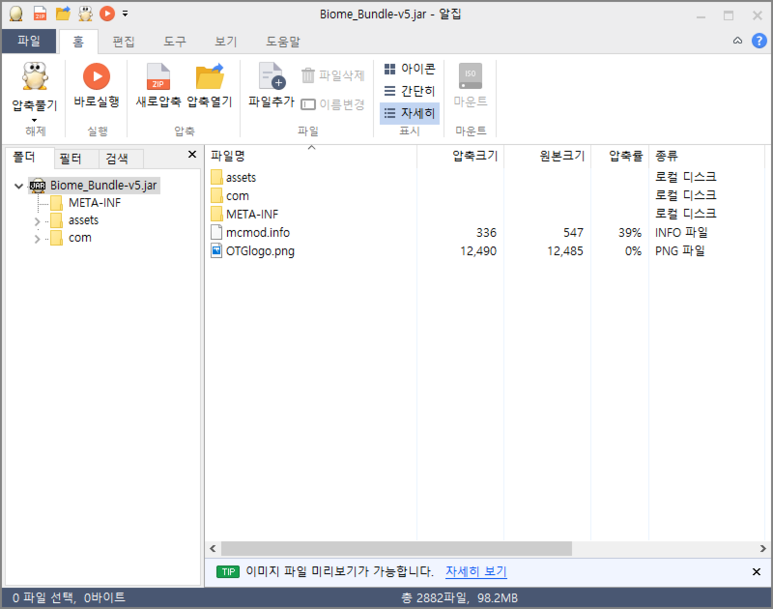Collapse the ribbon with the up chevron
The width and height of the screenshot is (773, 609).
pyautogui.click(x=738, y=41)
